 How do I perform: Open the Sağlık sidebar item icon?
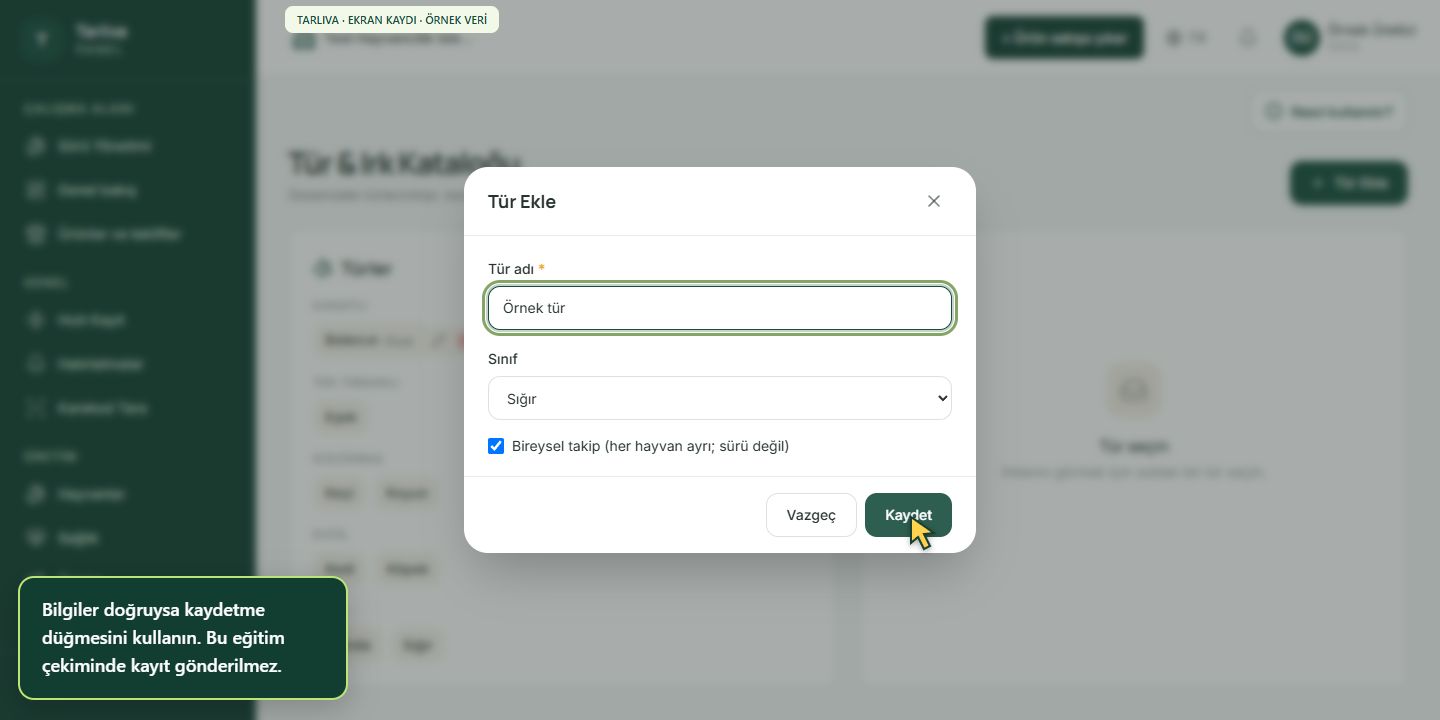point(37,538)
